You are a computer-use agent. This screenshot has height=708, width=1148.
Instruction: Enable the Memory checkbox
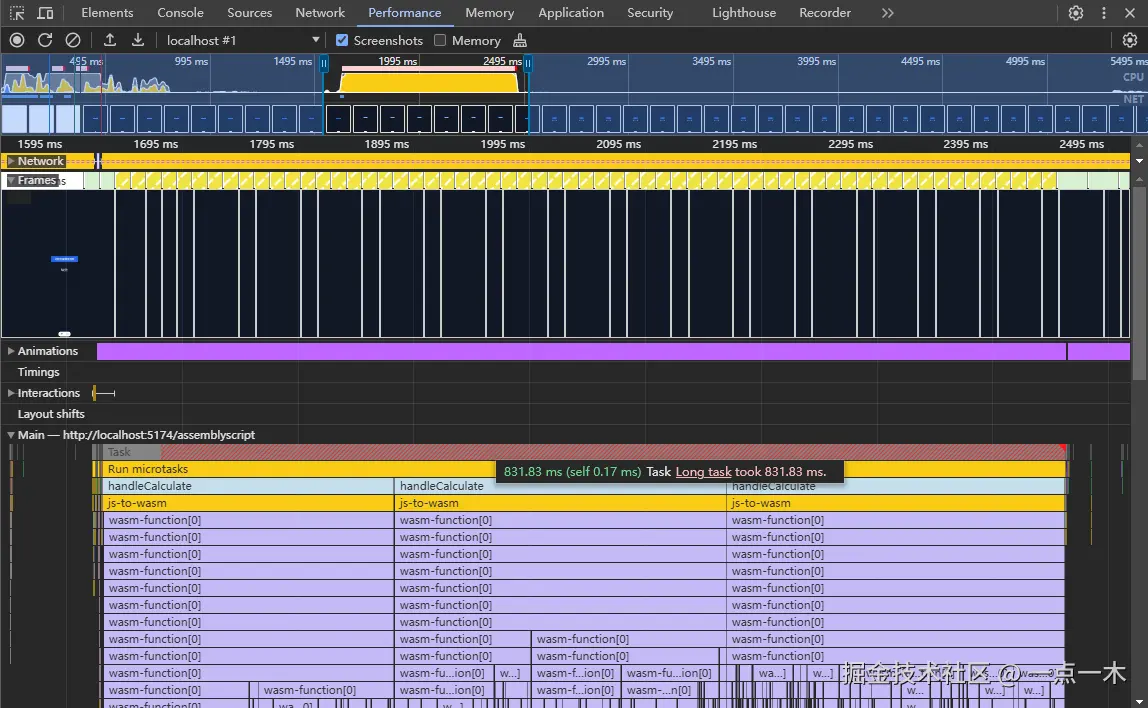[x=440, y=40]
